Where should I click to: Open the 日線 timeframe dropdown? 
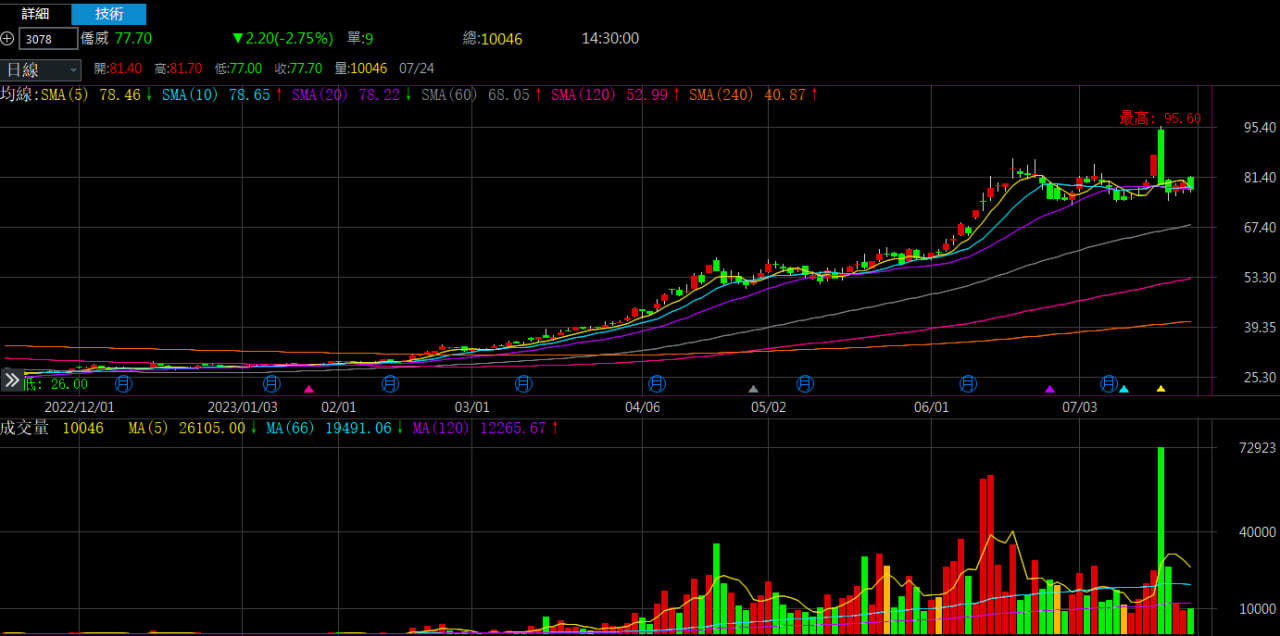click(41, 69)
